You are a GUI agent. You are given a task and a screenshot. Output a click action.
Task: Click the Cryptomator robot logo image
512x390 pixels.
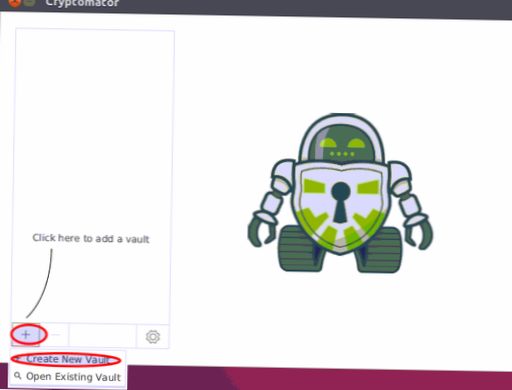(x=340, y=193)
